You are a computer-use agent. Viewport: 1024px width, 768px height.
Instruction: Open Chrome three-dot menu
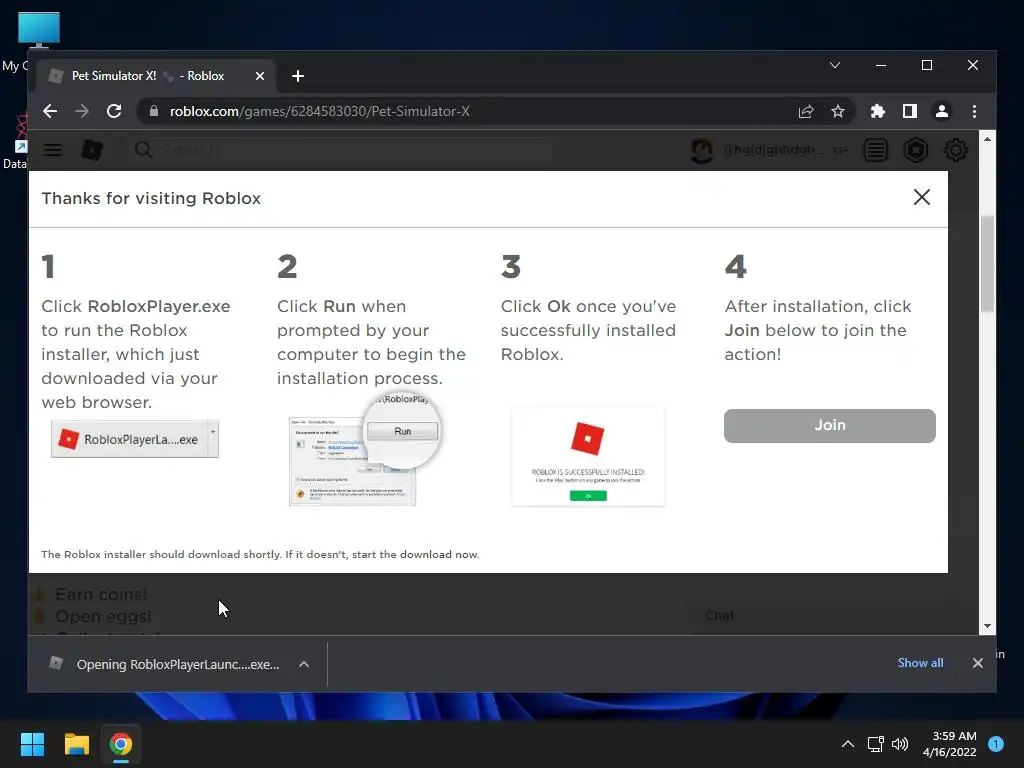click(974, 112)
